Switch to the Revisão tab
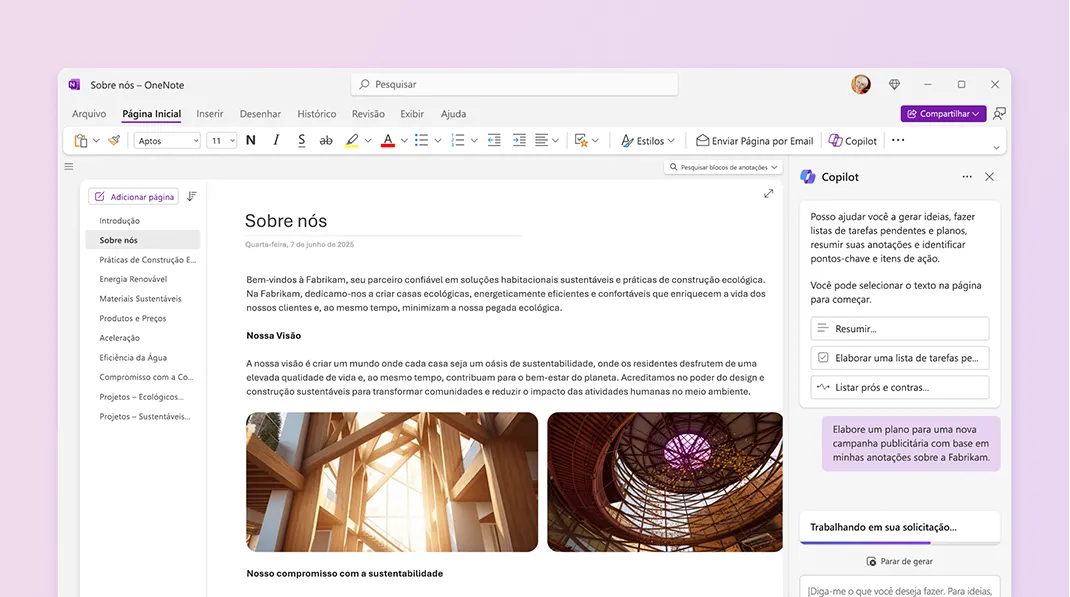The image size is (1070, 597). click(x=368, y=114)
